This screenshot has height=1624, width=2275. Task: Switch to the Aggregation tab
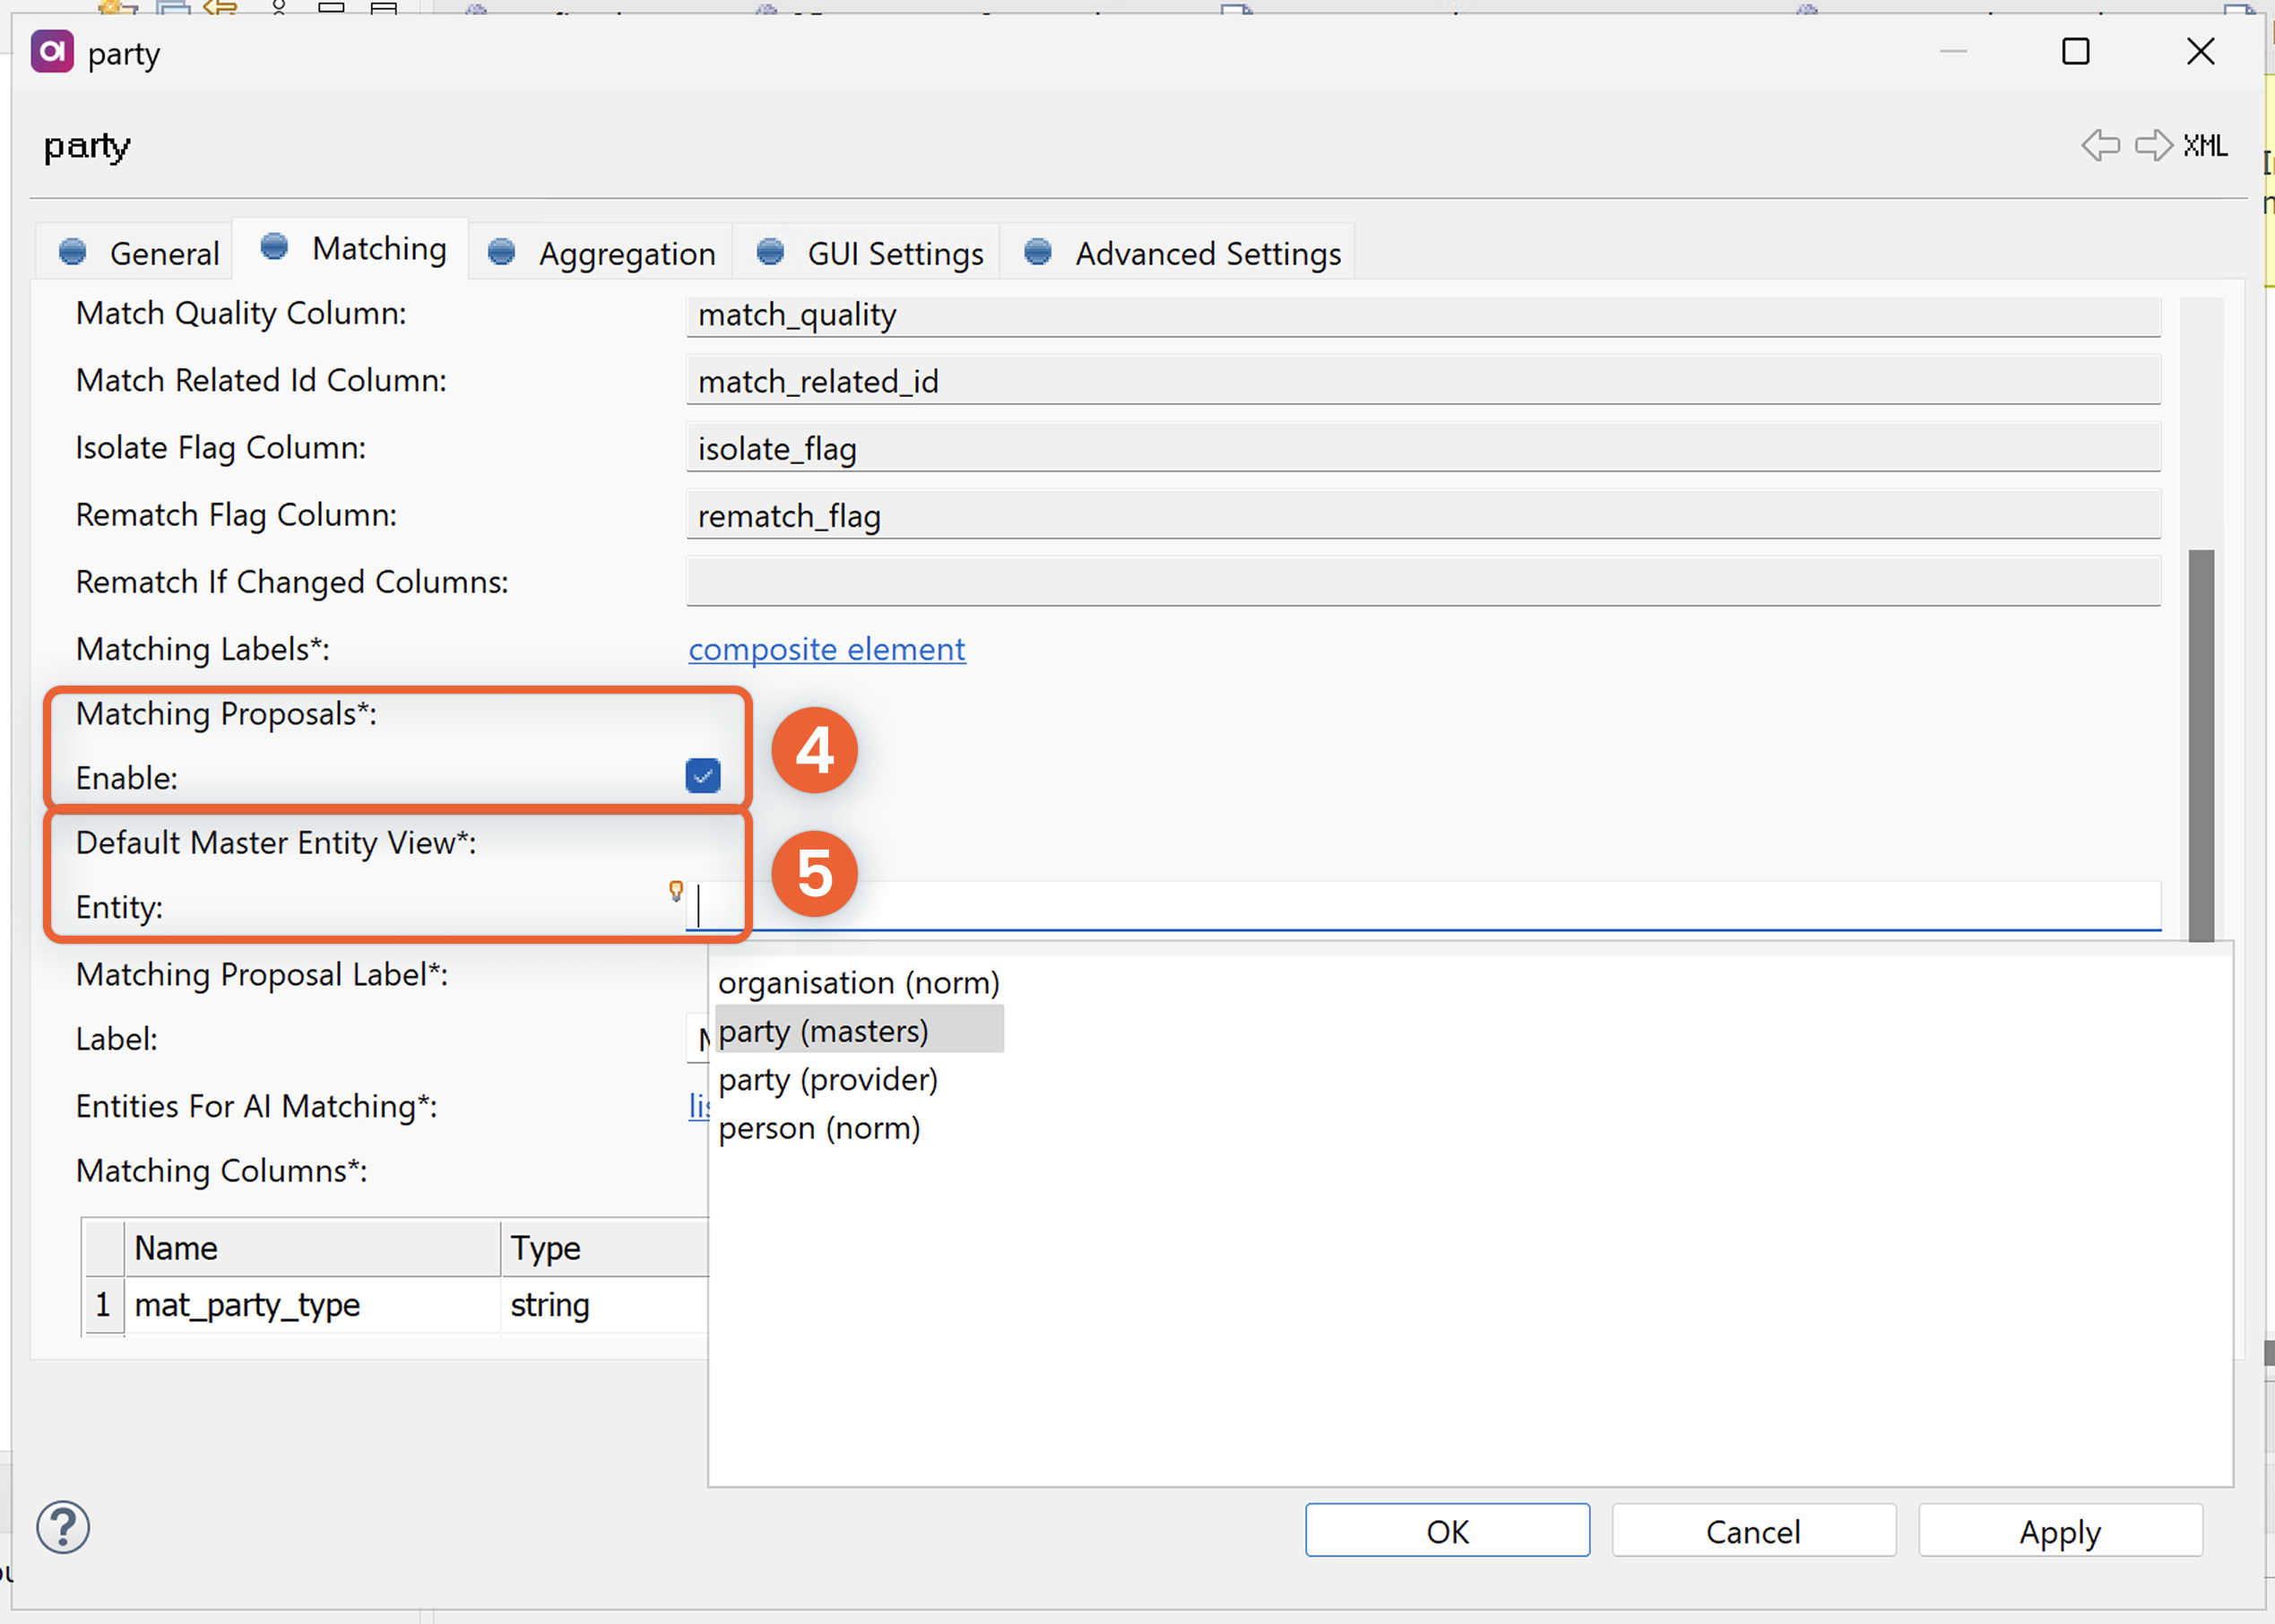(x=627, y=253)
